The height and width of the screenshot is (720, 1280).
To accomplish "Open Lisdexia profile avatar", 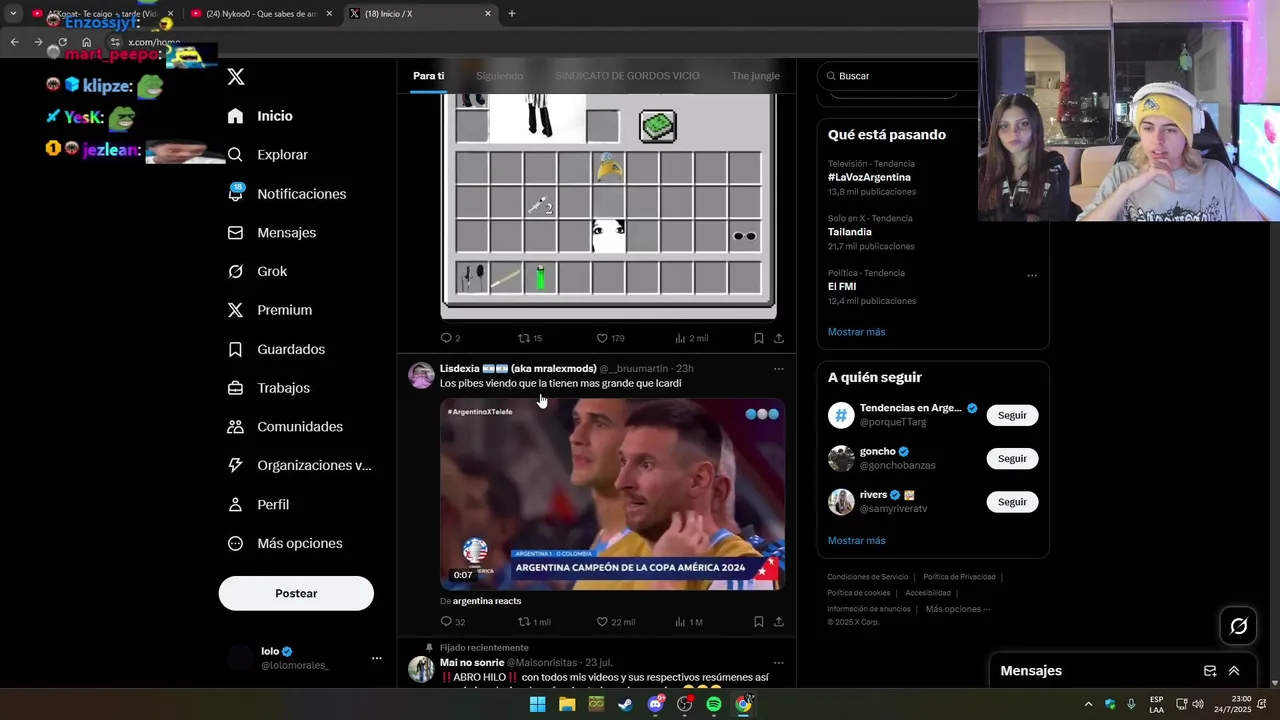I will pyautogui.click(x=421, y=375).
